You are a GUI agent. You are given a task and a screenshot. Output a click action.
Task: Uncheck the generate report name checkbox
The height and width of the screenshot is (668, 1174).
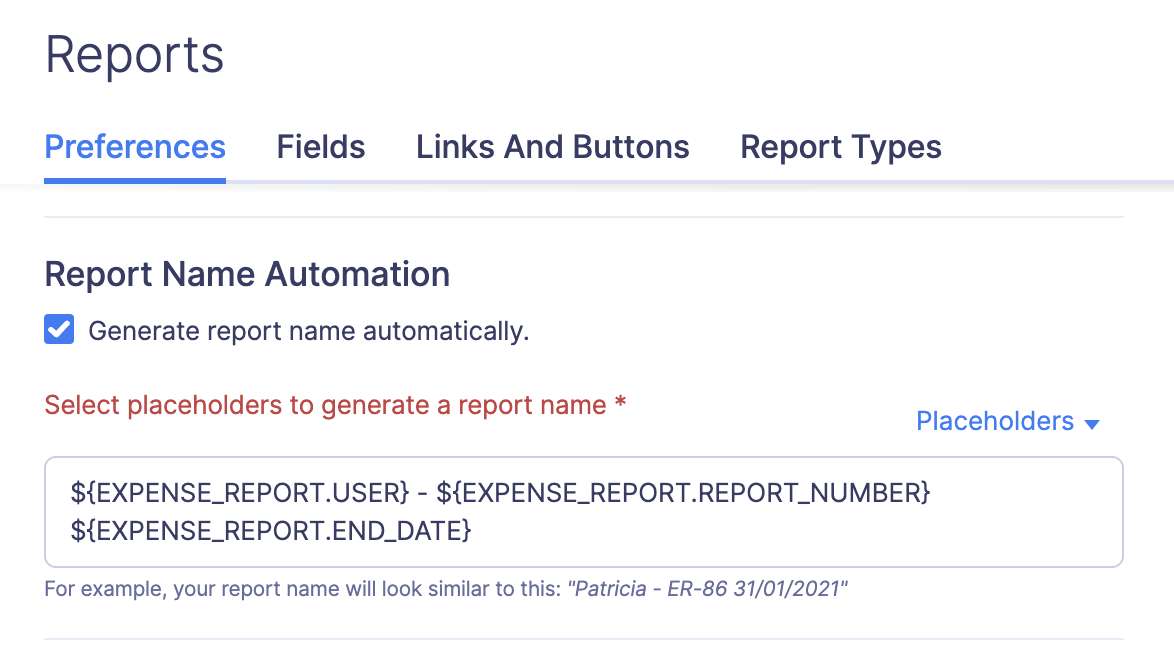[59, 330]
